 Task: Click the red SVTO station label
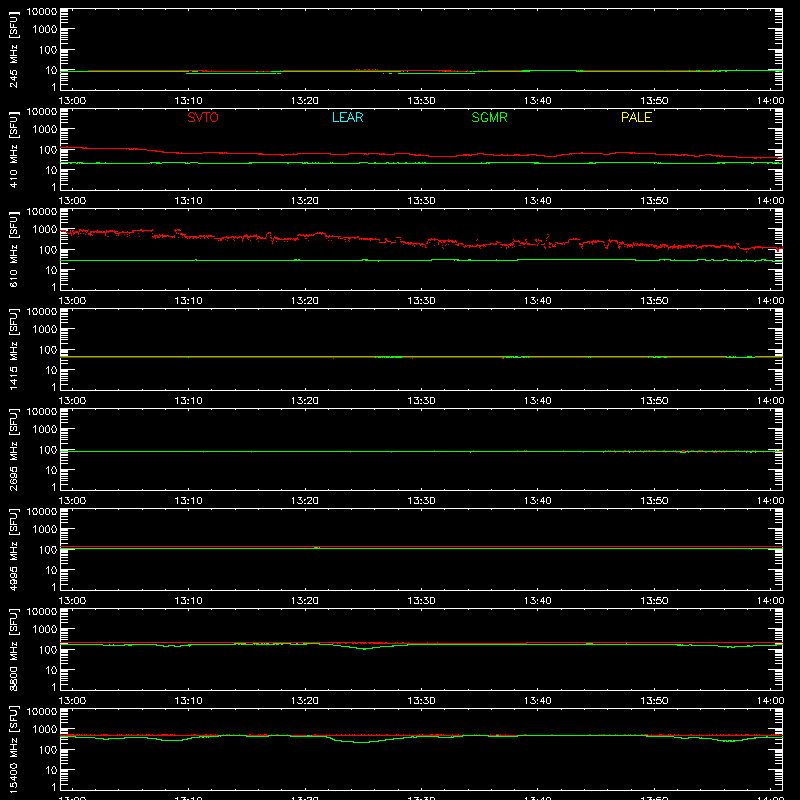point(203,117)
